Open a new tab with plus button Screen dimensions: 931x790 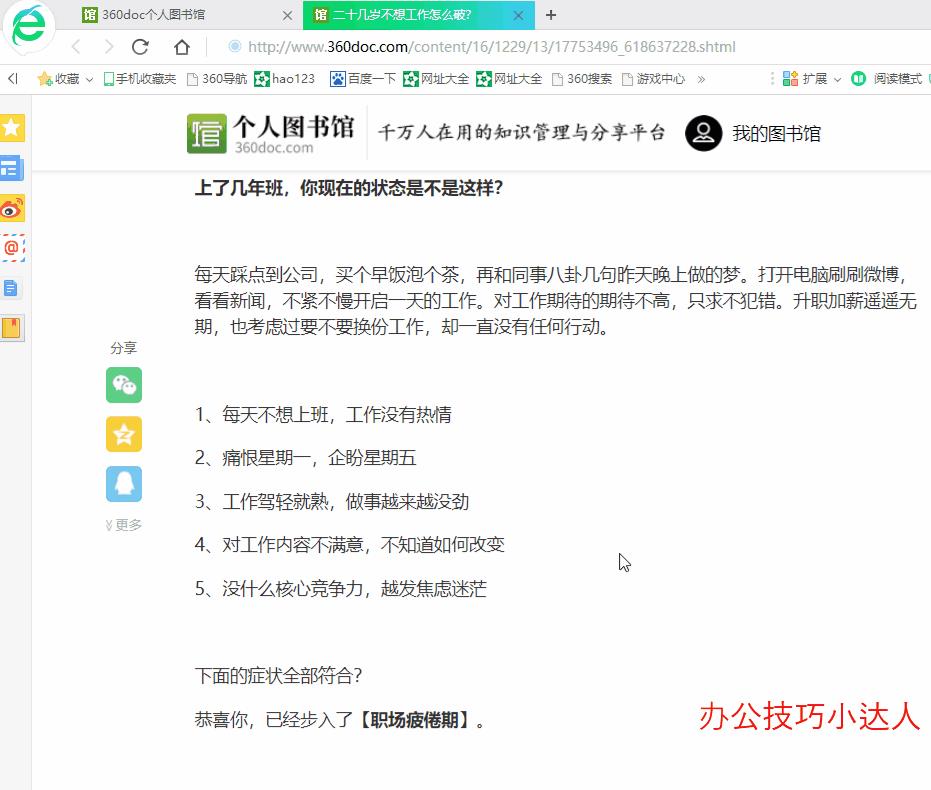pyautogui.click(x=551, y=15)
